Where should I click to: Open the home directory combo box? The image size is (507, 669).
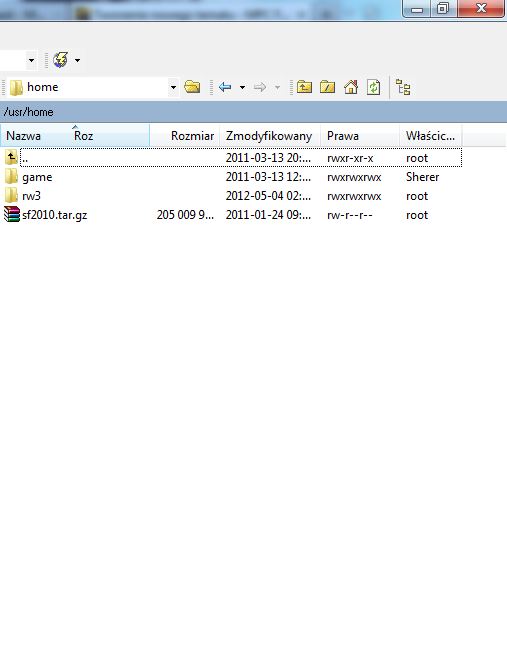click(x=93, y=87)
